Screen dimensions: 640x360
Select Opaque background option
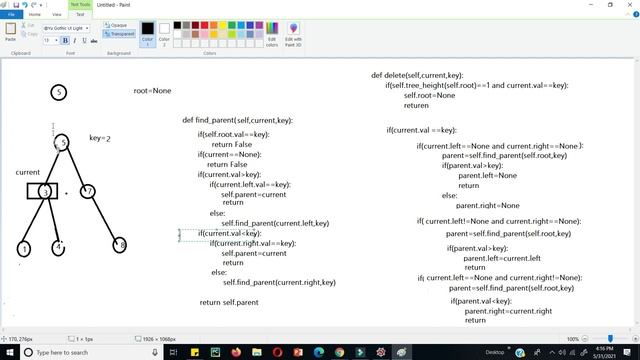116,25
